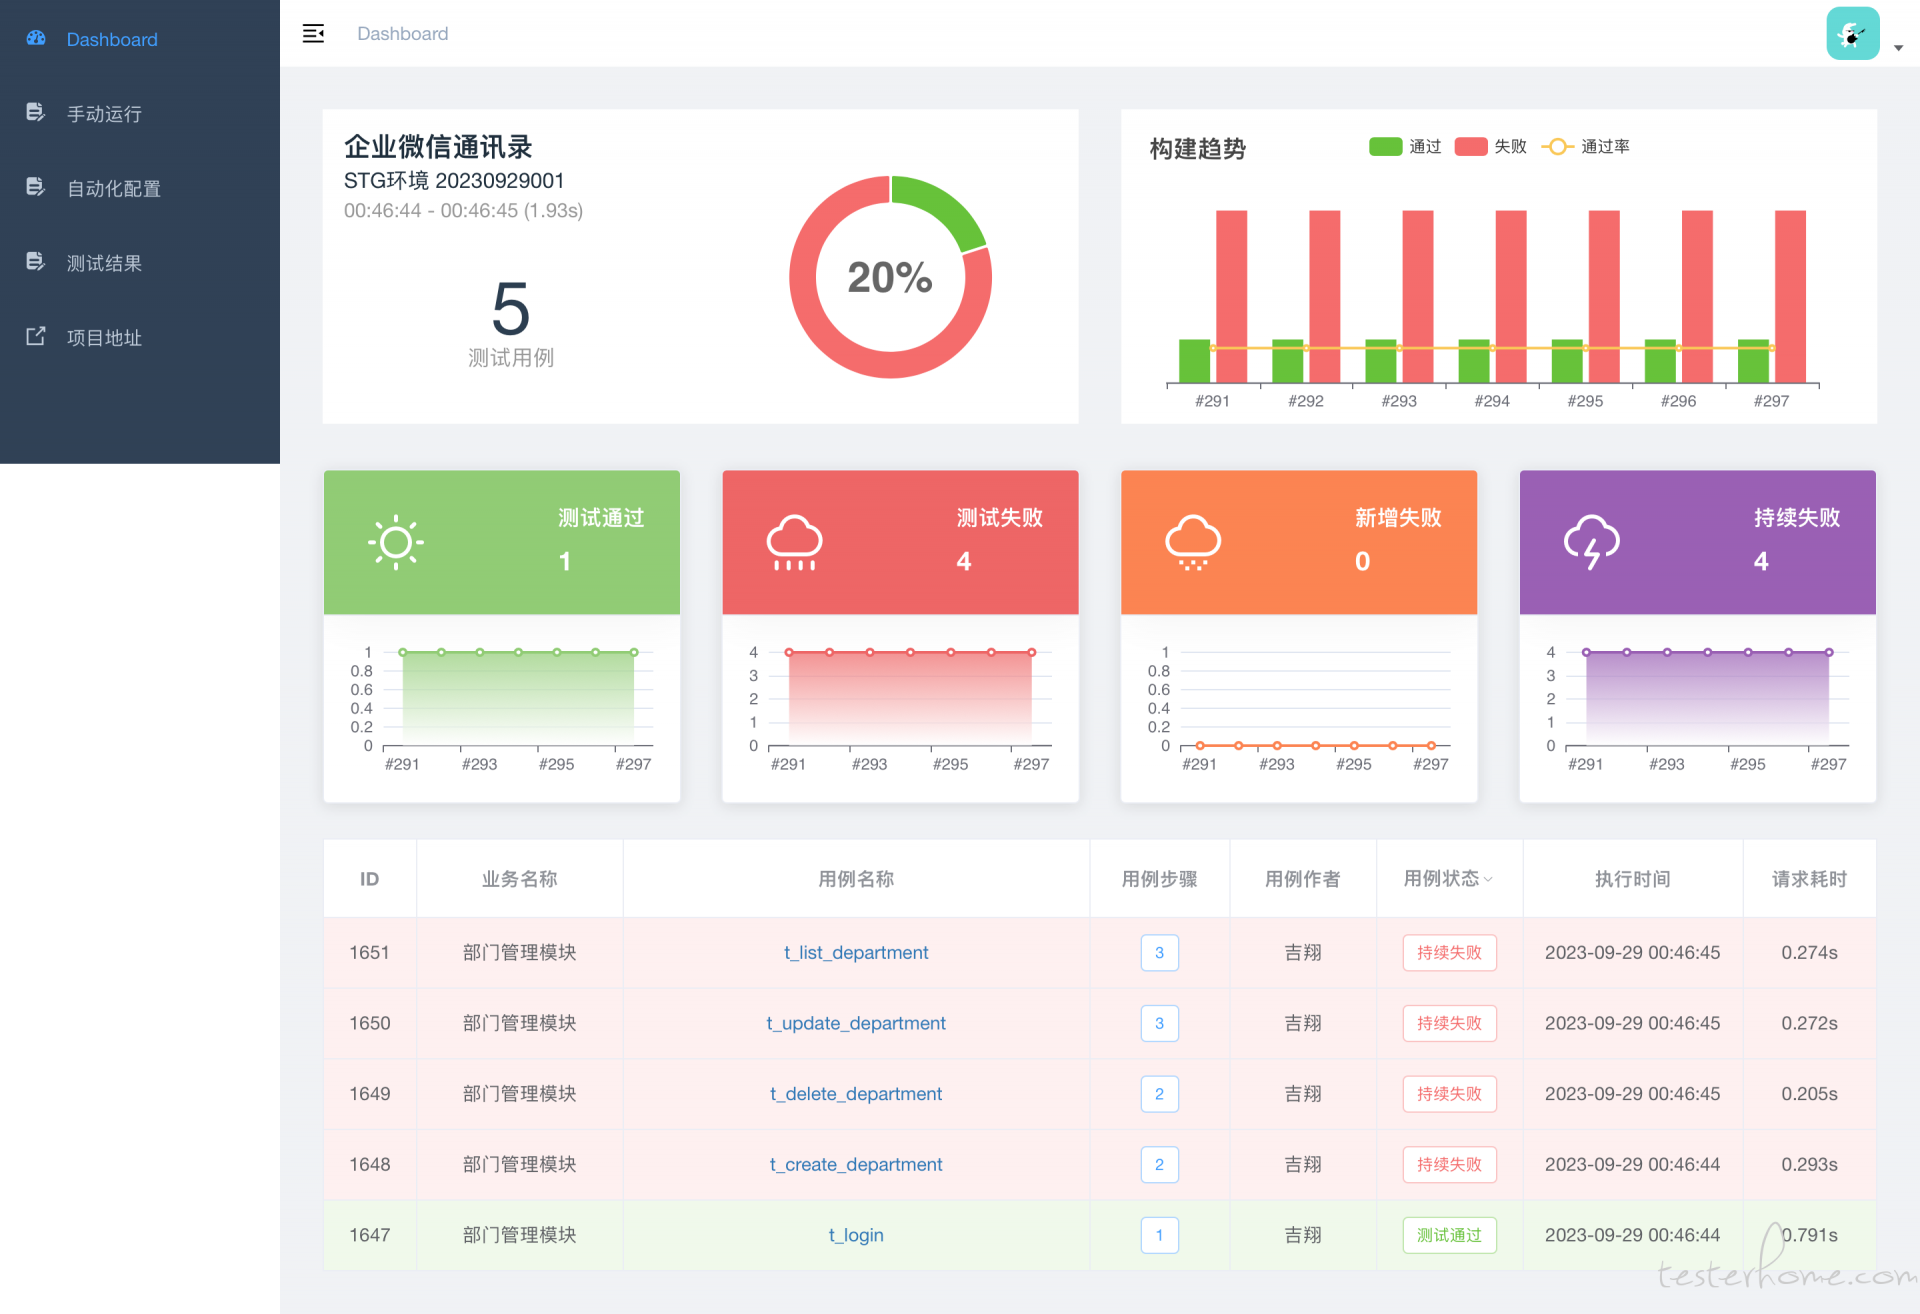Click the 用例作者 column header
The image size is (1920, 1314).
tap(1303, 879)
